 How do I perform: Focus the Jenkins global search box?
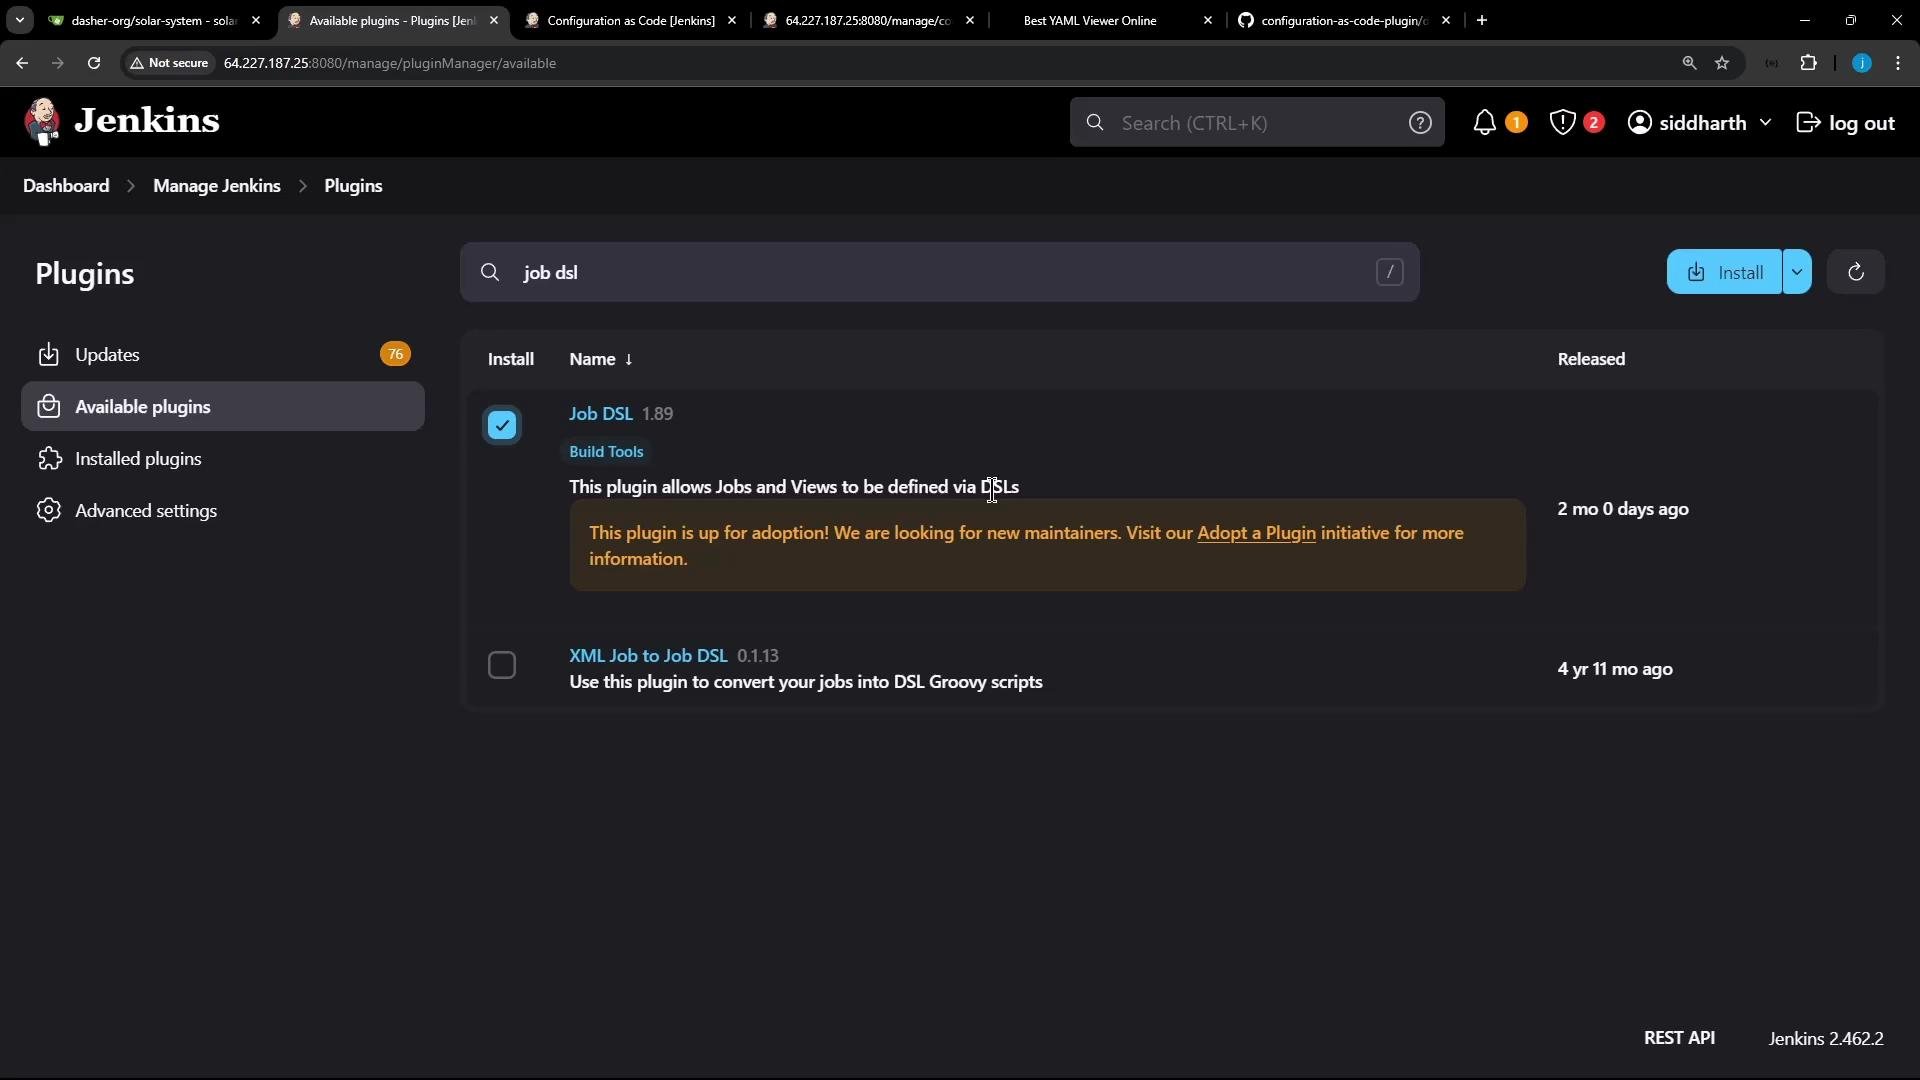coord(1257,123)
